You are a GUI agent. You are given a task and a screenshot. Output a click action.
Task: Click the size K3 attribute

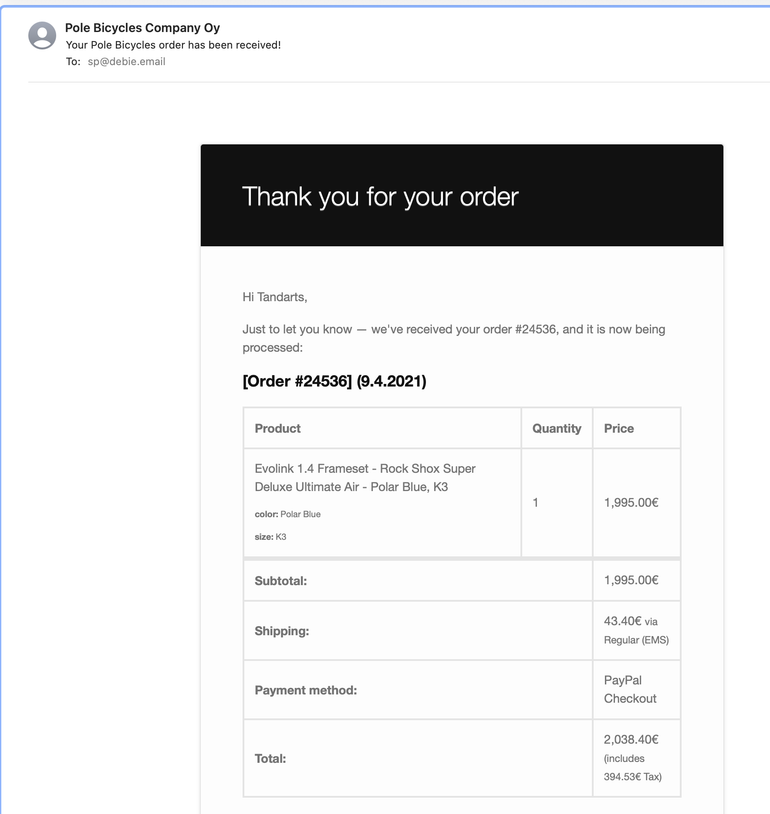point(271,537)
